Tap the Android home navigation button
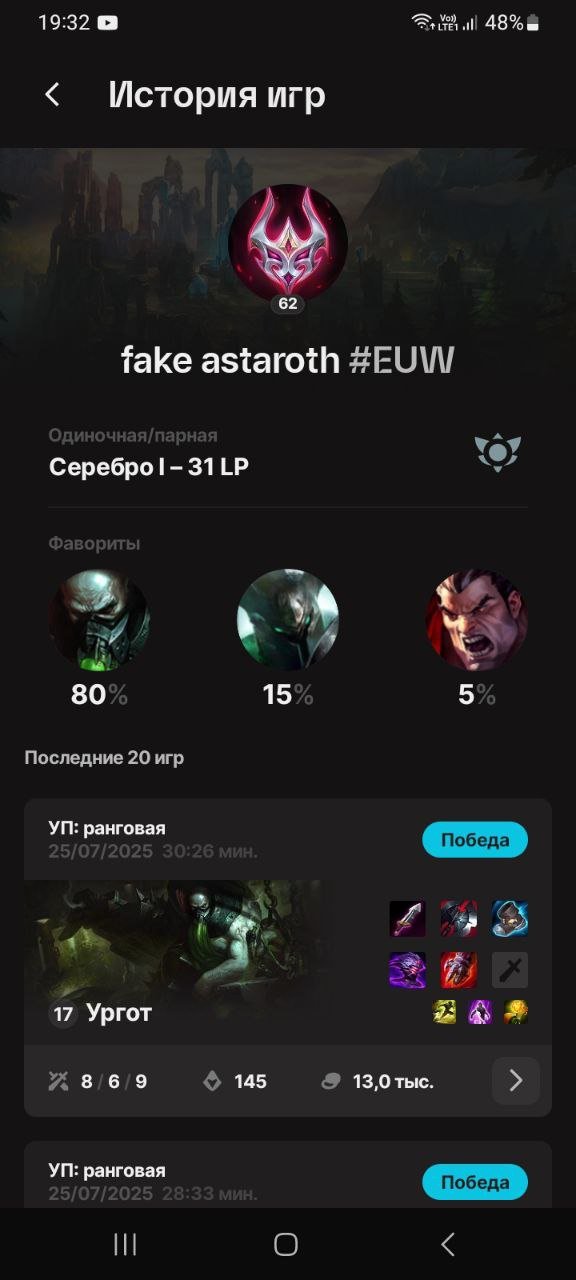Screen dimensions: 576x1280 [286, 1244]
